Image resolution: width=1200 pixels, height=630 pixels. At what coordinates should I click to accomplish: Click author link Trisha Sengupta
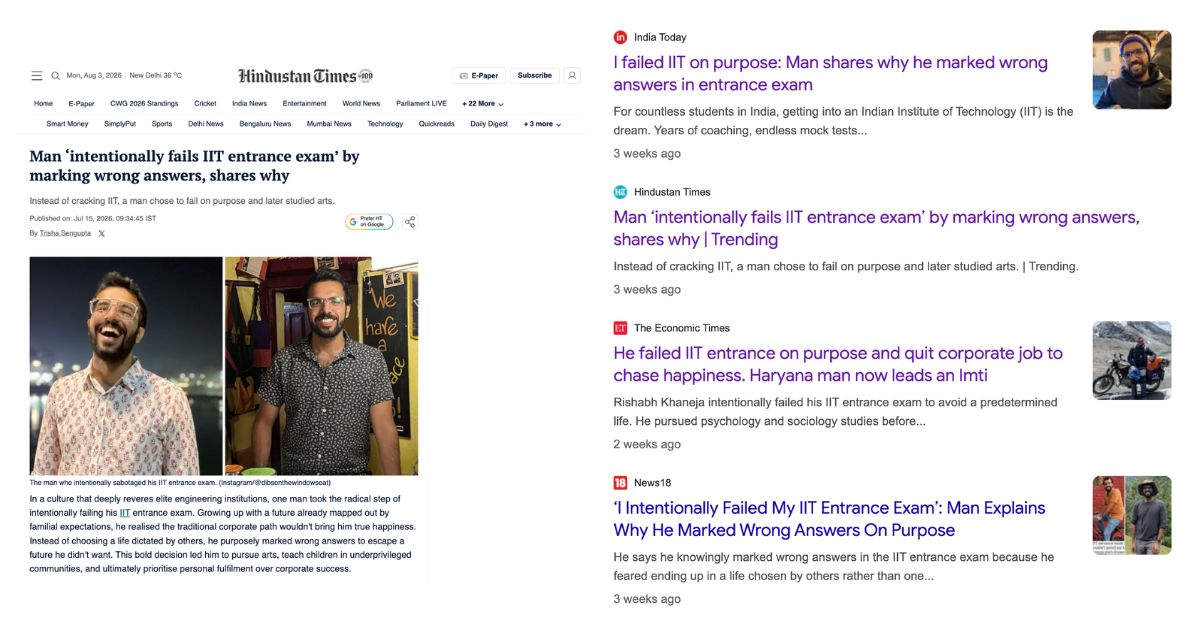(x=65, y=233)
